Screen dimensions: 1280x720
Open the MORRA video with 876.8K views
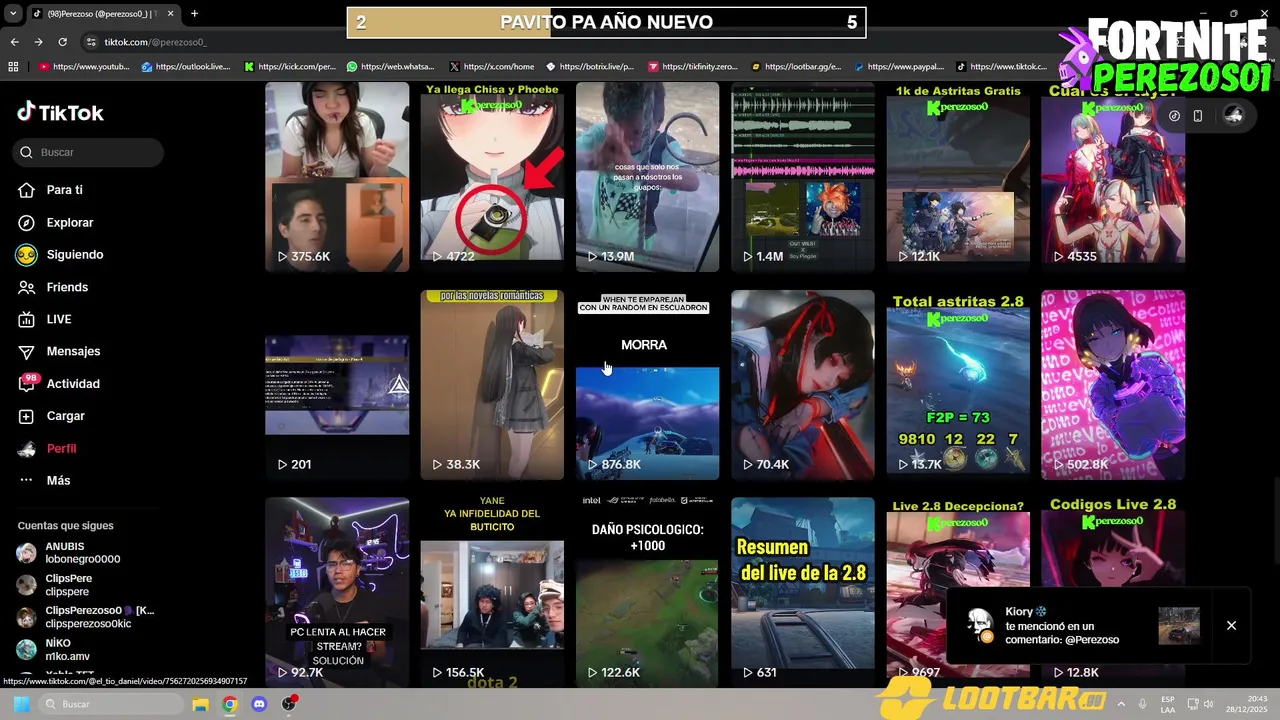click(x=647, y=385)
